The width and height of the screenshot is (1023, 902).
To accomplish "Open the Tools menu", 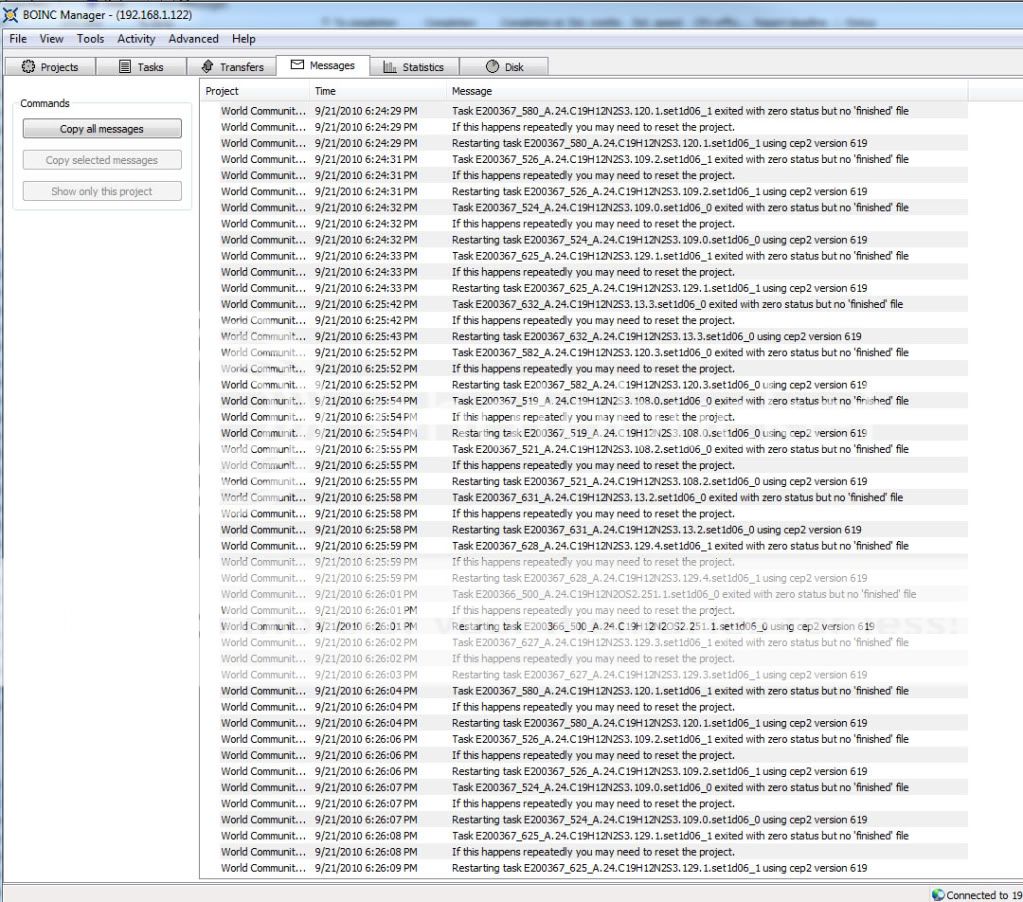I will [x=90, y=39].
